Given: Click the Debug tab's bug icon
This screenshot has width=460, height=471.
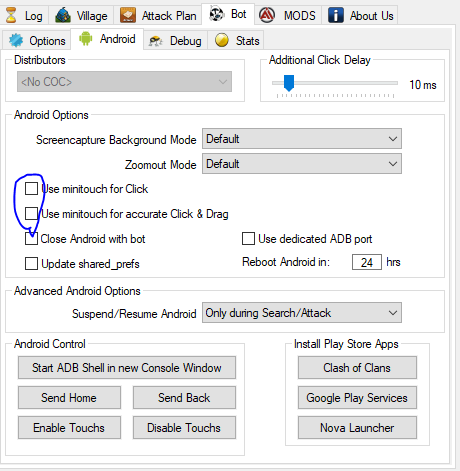Looking at the screenshot, I should coord(155,41).
